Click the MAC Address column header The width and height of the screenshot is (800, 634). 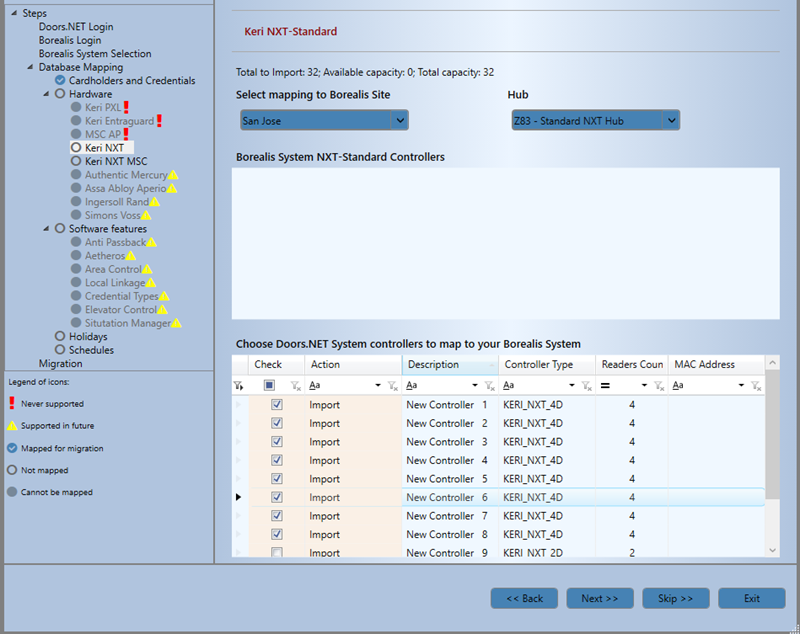(x=716, y=365)
